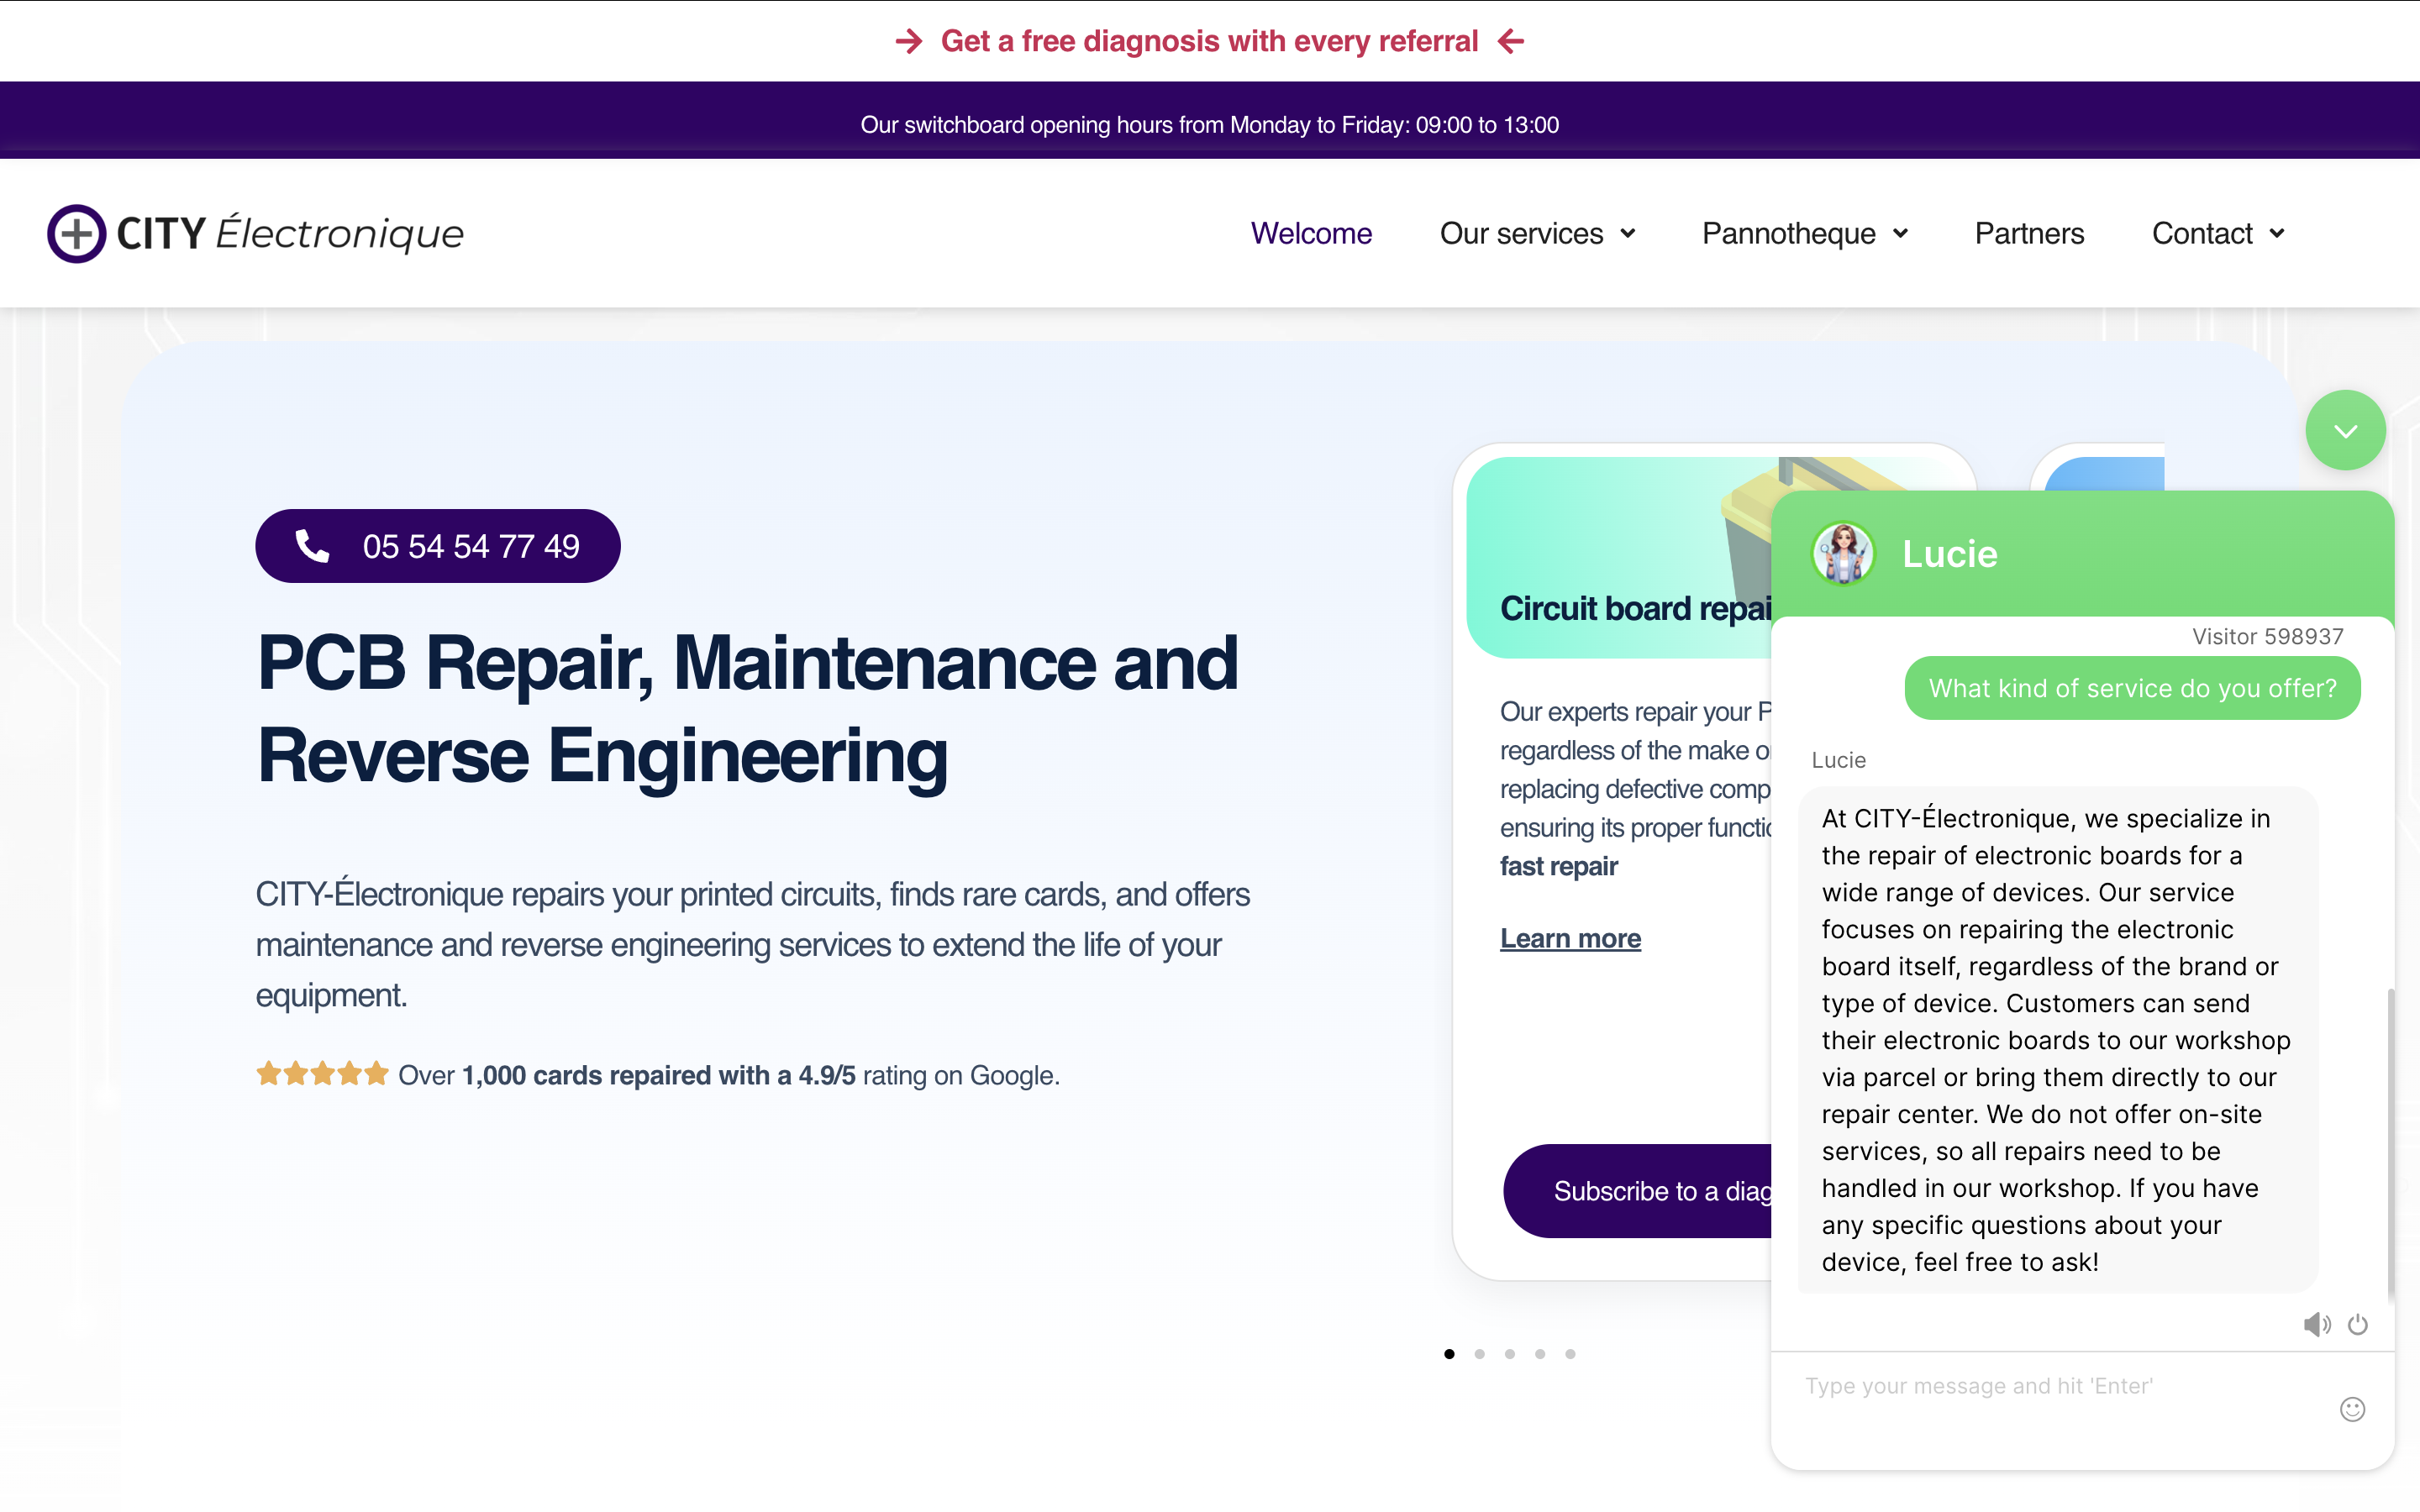Open the emoji picker smiley icon
The height and width of the screenshot is (1512, 2420).
click(2352, 1409)
